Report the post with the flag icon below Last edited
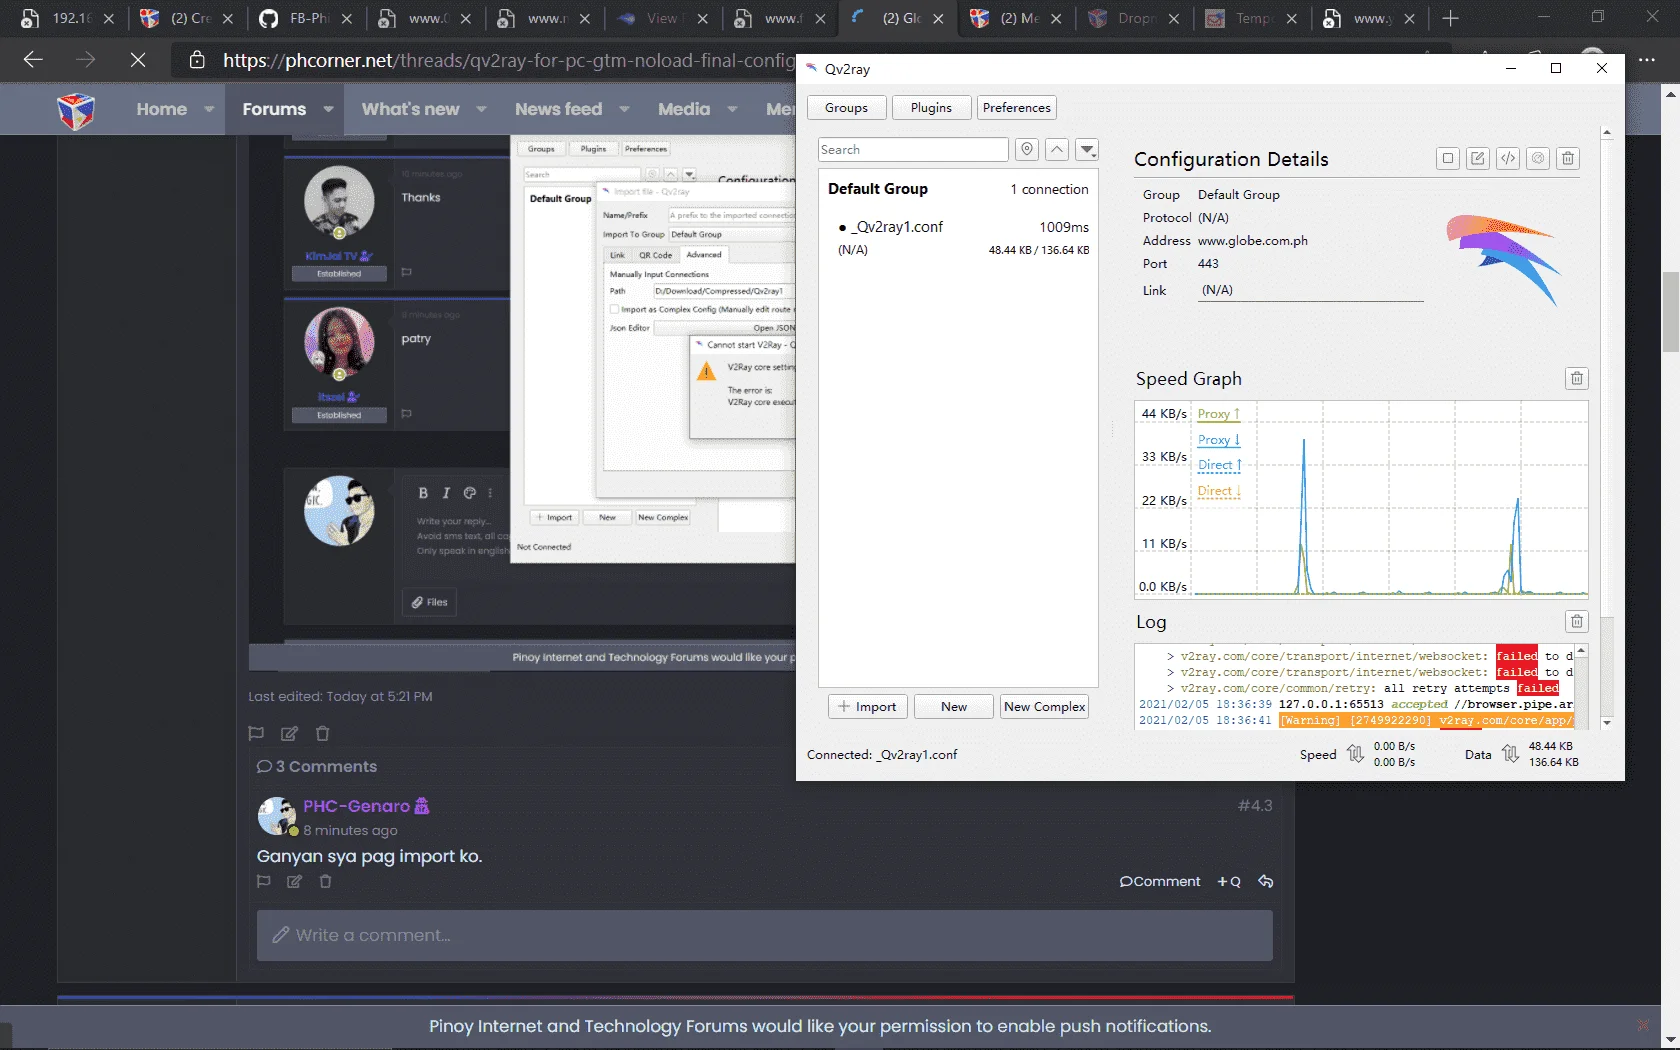The width and height of the screenshot is (1680, 1050). 256,733
